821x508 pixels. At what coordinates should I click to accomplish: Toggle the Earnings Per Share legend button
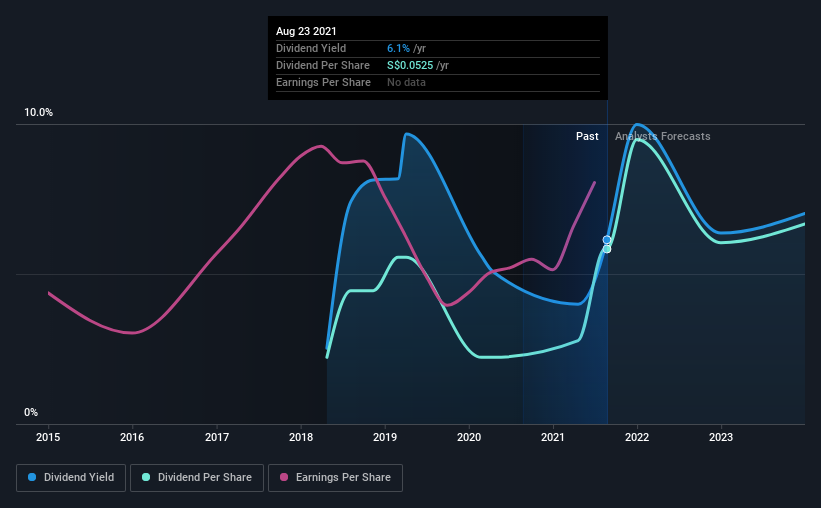tap(335, 478)
